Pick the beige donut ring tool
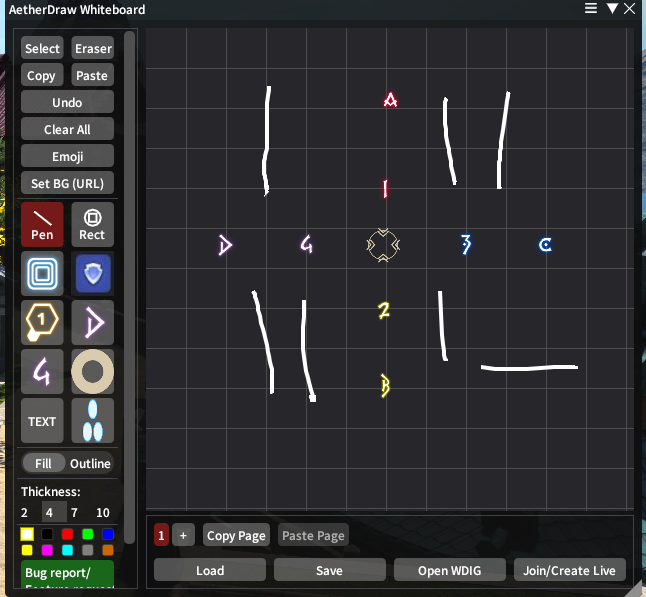 pyautogui.click(x=92, y=372)
